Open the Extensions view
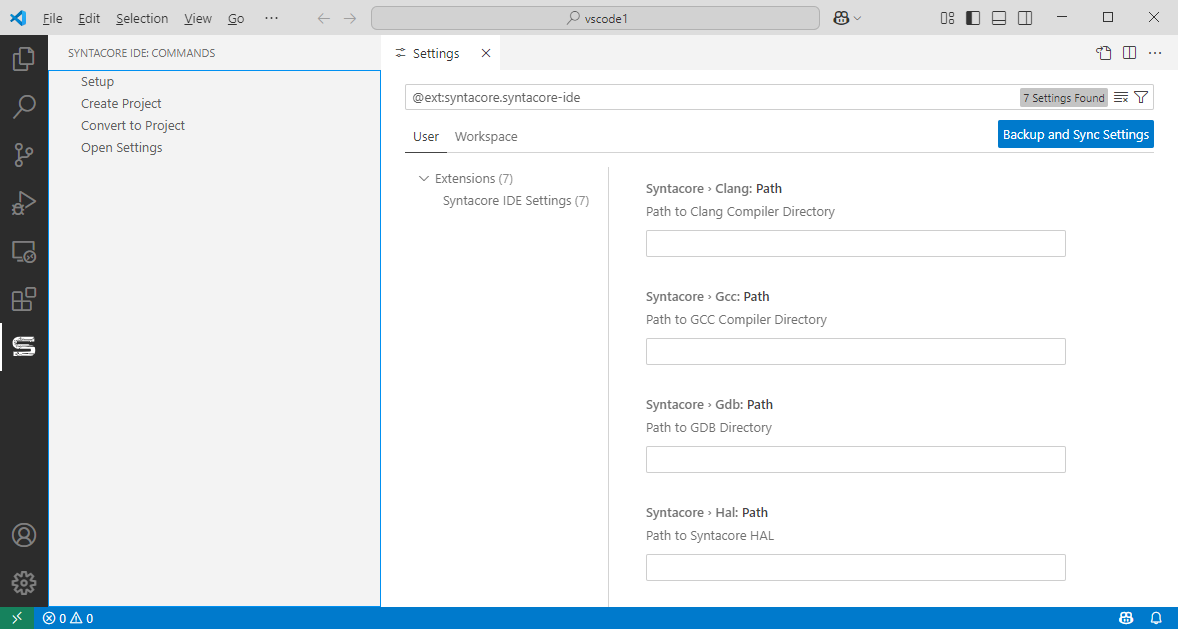 [24, 299]
